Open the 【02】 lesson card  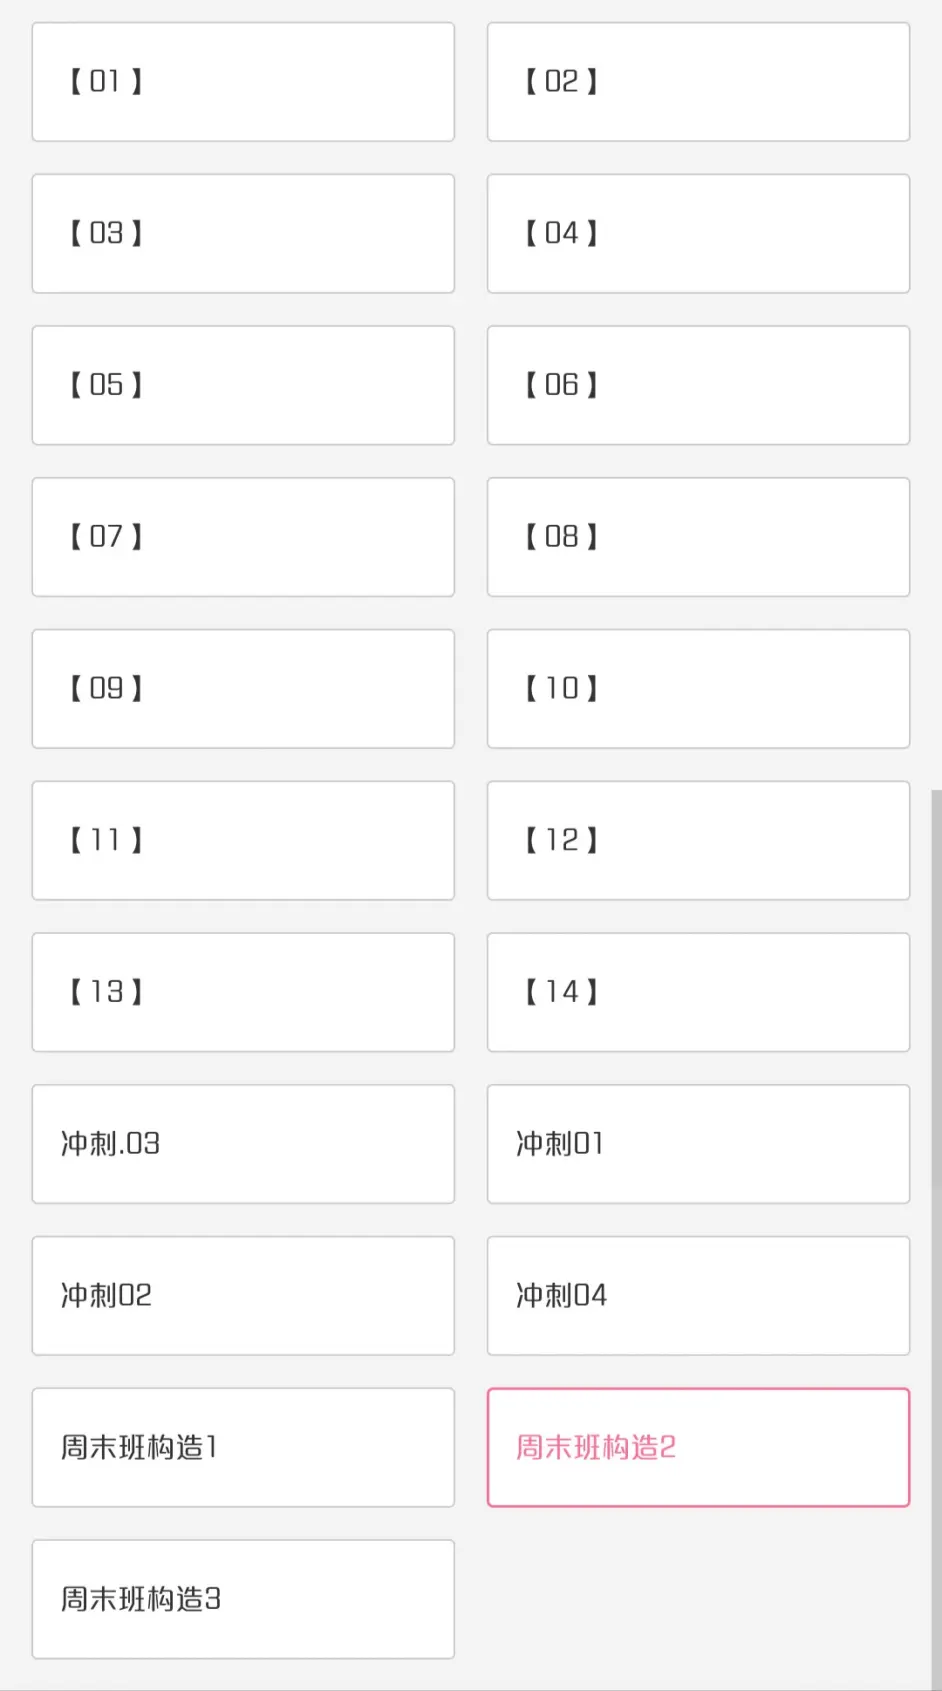(698, 82)
